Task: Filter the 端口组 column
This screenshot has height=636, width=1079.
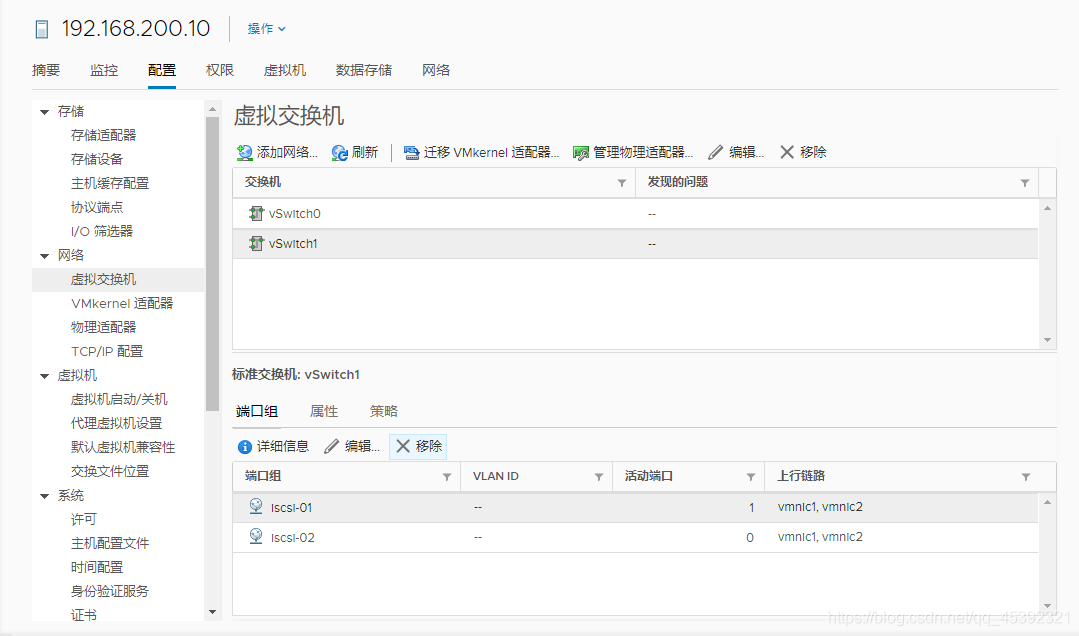Action: coord(447,477)
